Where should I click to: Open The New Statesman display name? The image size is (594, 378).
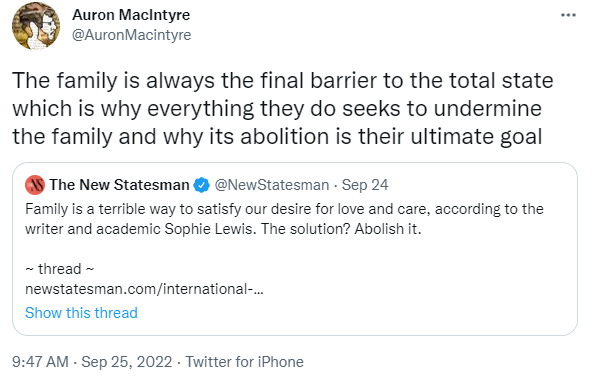119,185
